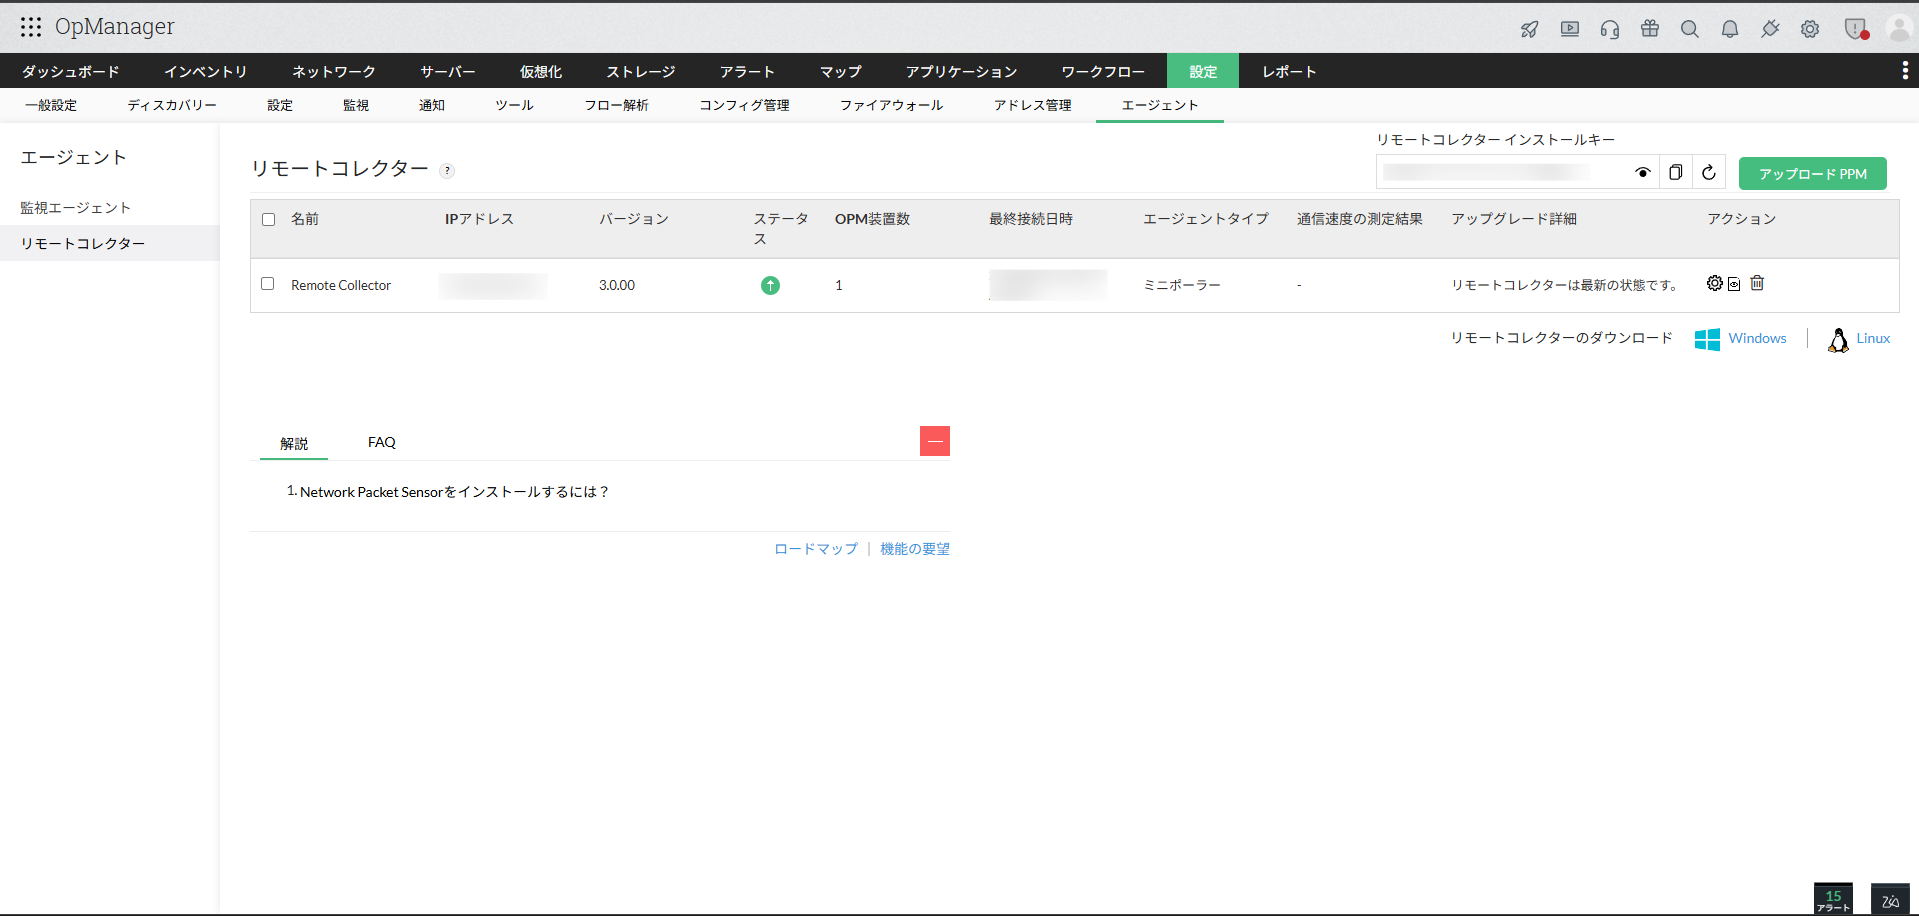
Task: Collapse the help panel red minus
Action: pyautogui.click(x=935, y=441)
